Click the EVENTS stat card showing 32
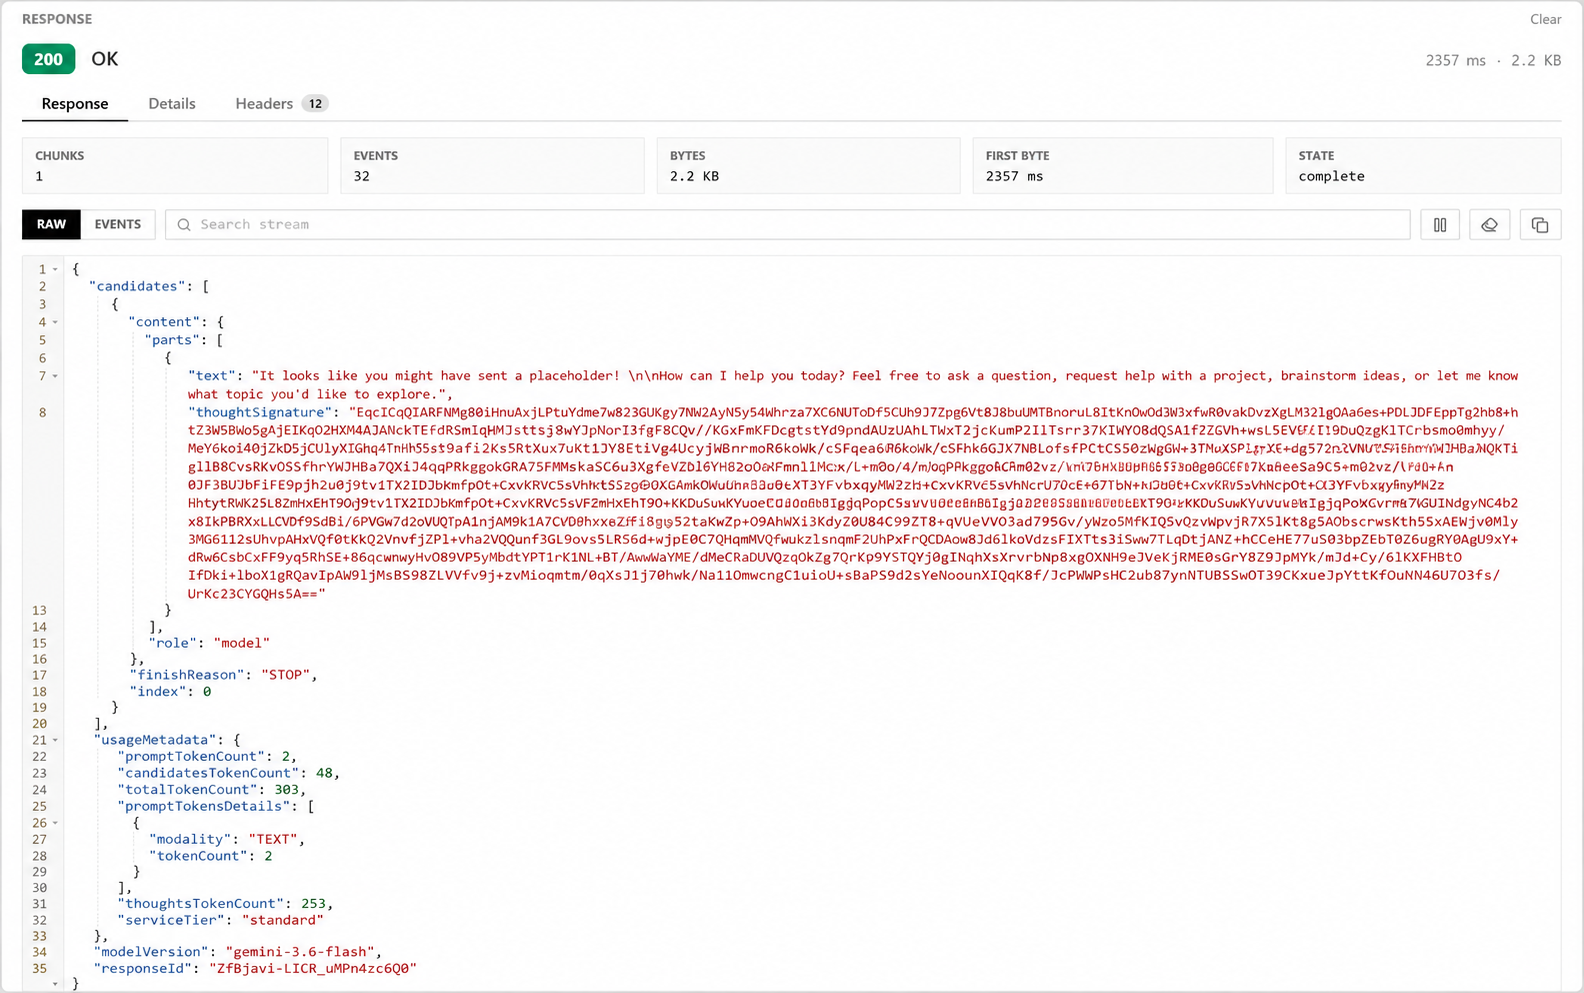The height and width of the screenshot is (993, 1584). 492,166
